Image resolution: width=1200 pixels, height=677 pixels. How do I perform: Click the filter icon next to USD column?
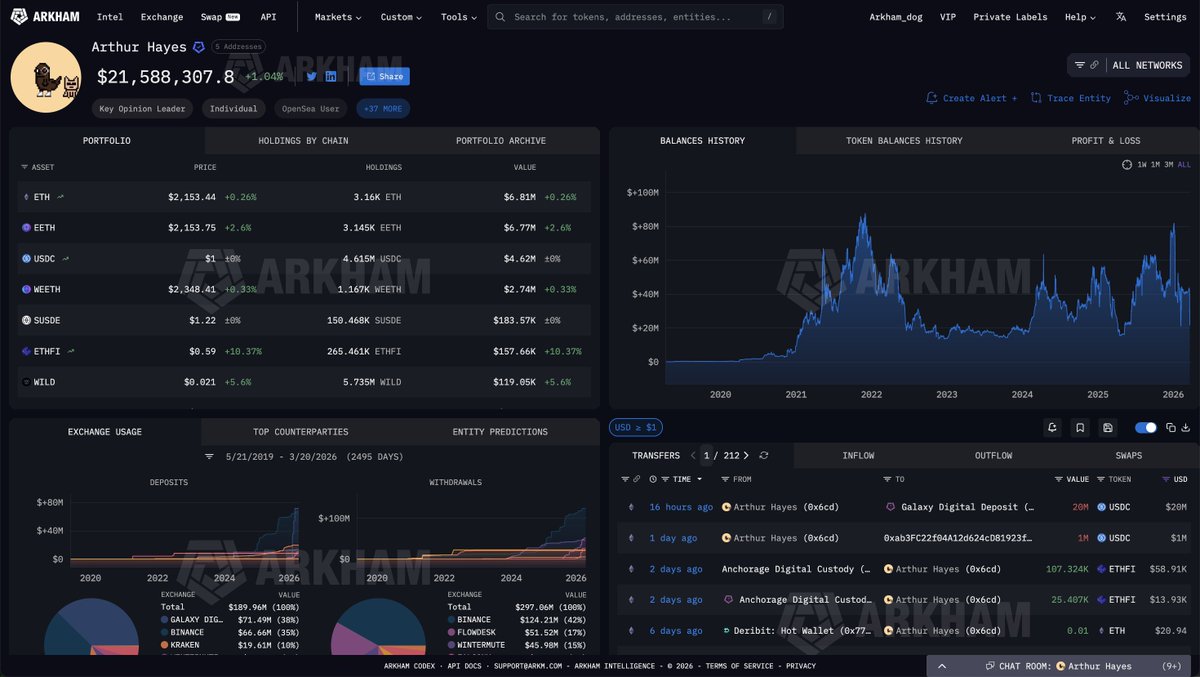[1166, 479]
